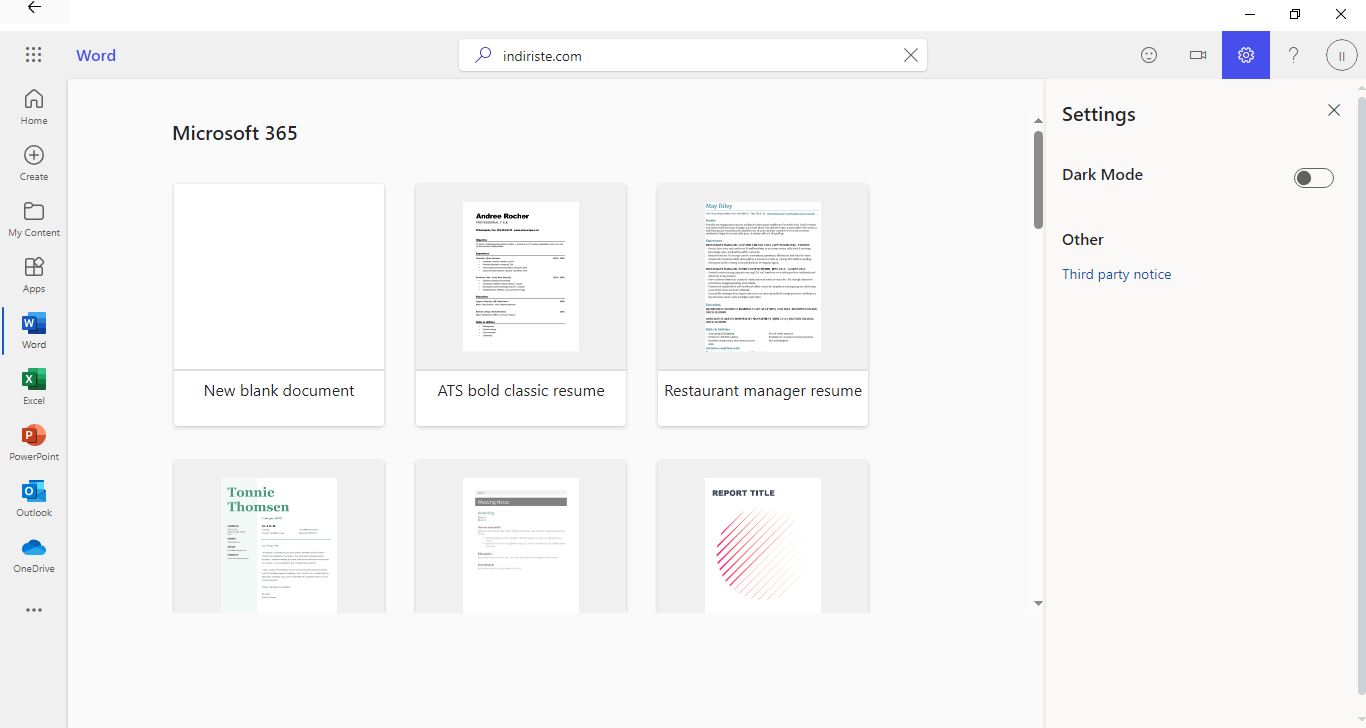Image resolution: width=1366 pixels, height=728 pixels.
Task: Open My Content folder
Action: [x=34, y=218]
